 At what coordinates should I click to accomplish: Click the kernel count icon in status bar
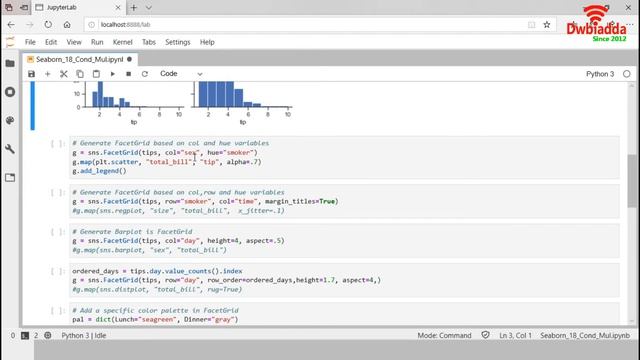(48, 336)
